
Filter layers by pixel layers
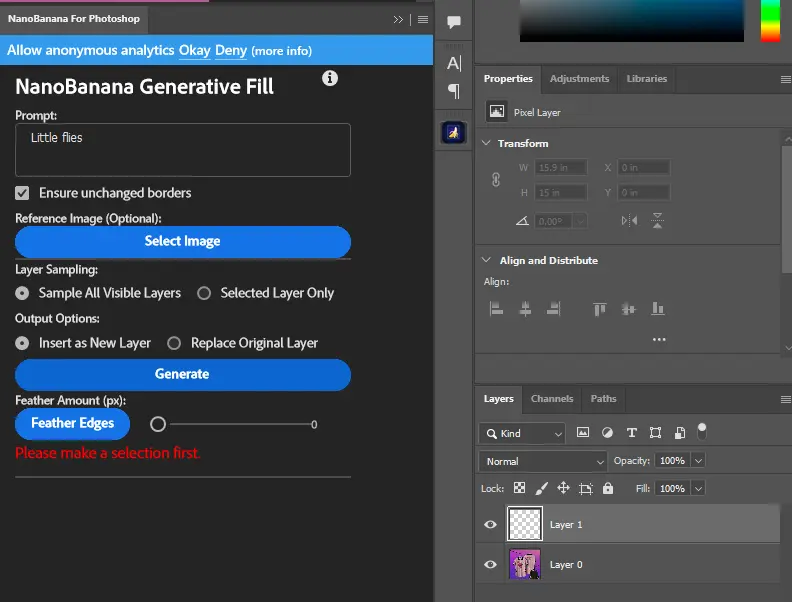582,433
